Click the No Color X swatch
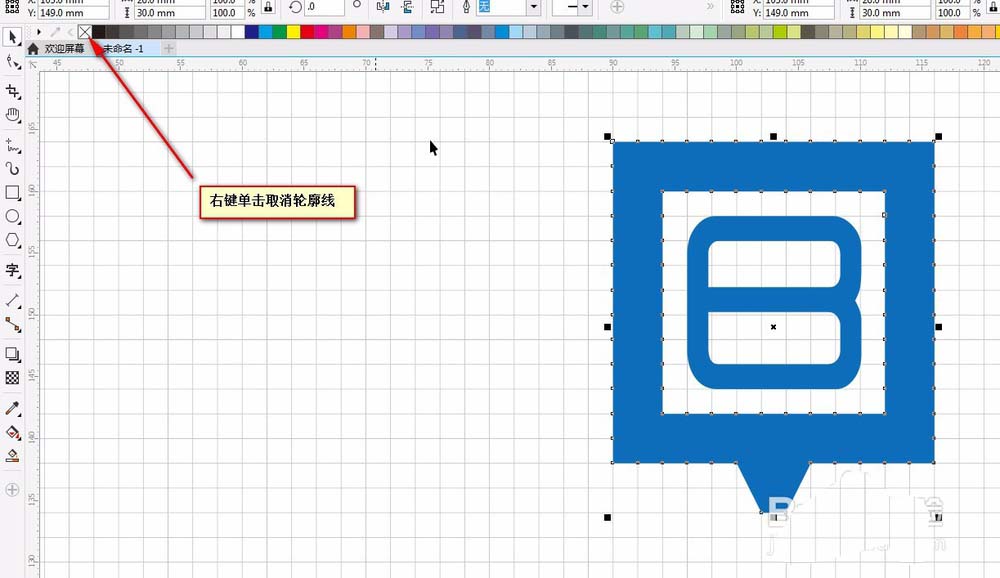 coord(85,31)
